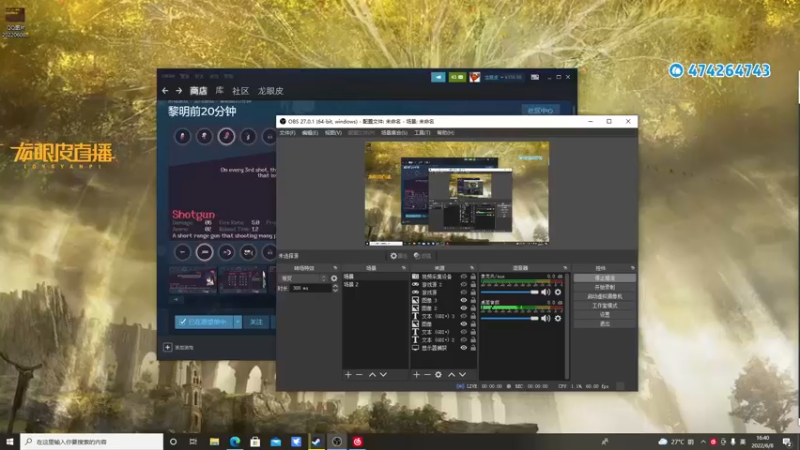800x450 pixels.
Task: Open Steam from the Windows taskbar
Action: pos(316,442)
